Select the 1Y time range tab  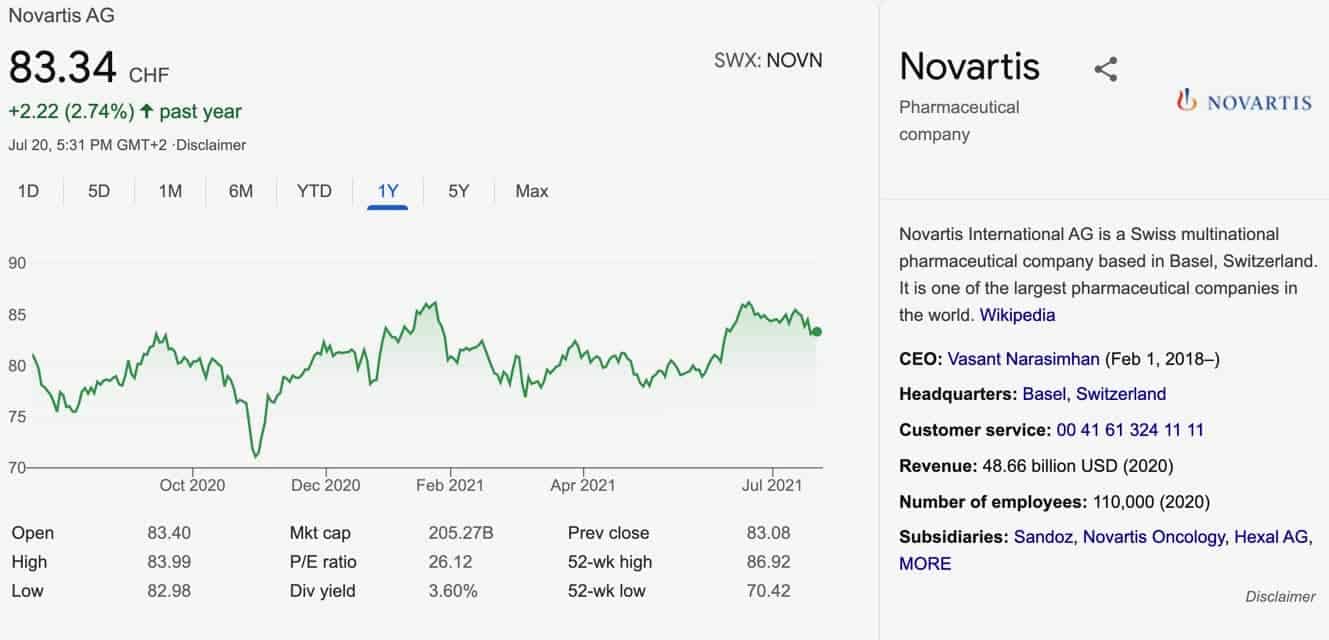click(388, 191)
